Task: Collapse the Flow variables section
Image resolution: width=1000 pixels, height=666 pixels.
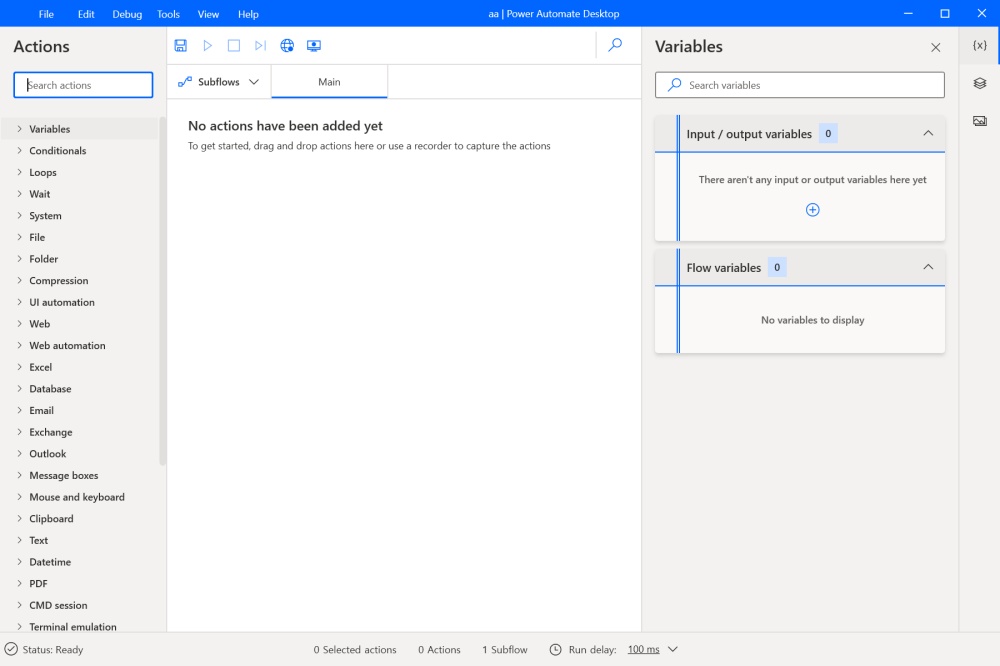Action: pyautogui.click(x=928, y=267)
